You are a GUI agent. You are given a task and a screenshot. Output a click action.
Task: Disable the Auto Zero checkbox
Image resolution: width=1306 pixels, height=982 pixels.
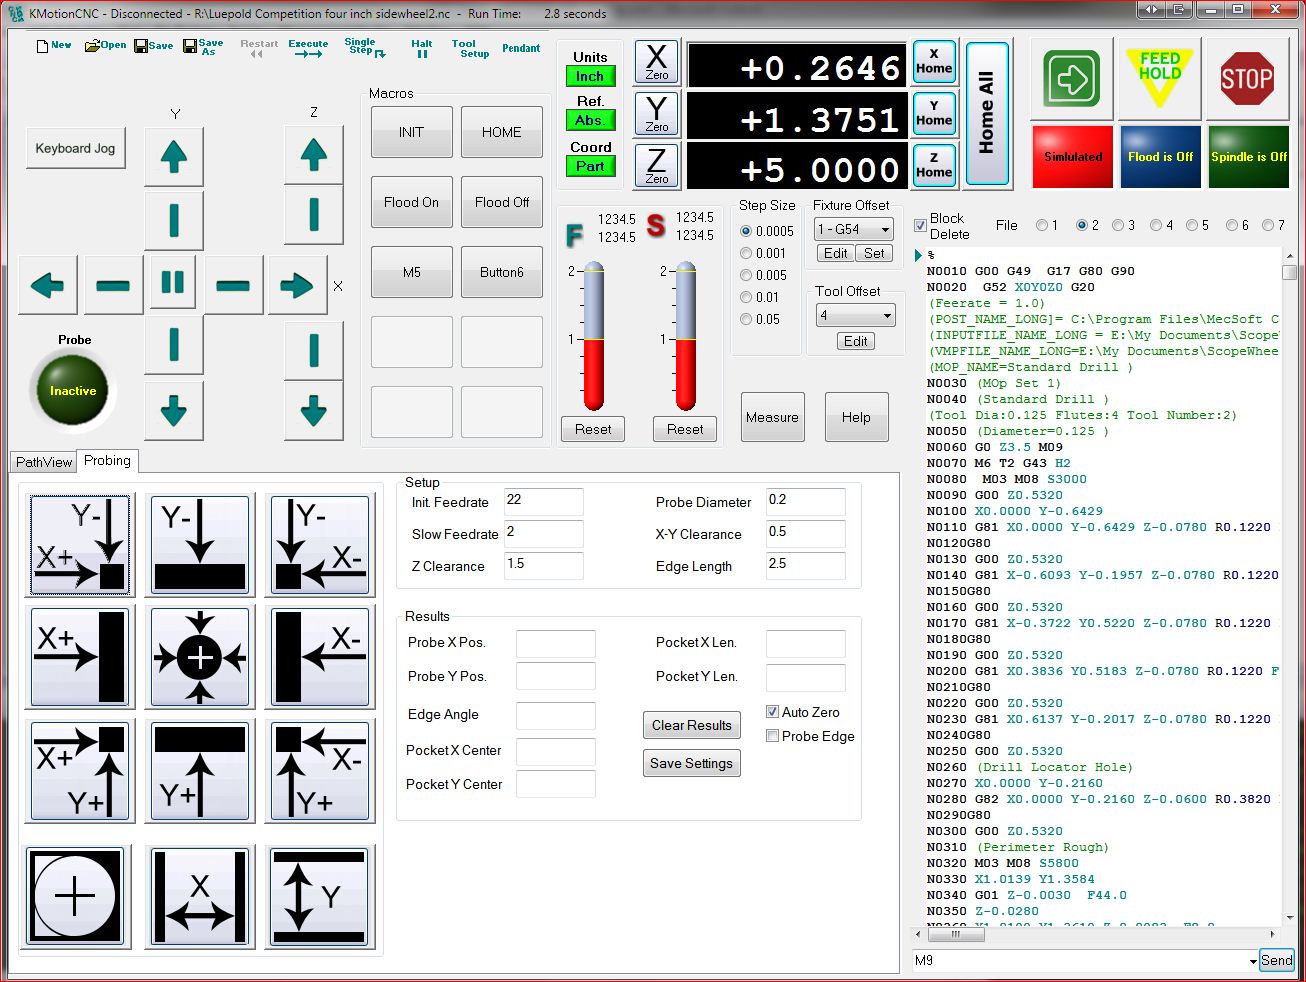click(x=772, y=712)
